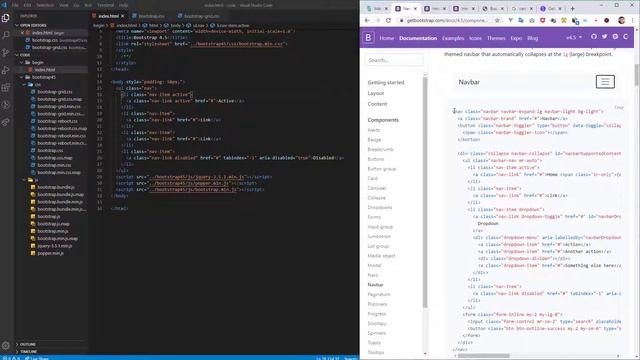
Task: Open the File menu in VS Code
Action: 15,5
